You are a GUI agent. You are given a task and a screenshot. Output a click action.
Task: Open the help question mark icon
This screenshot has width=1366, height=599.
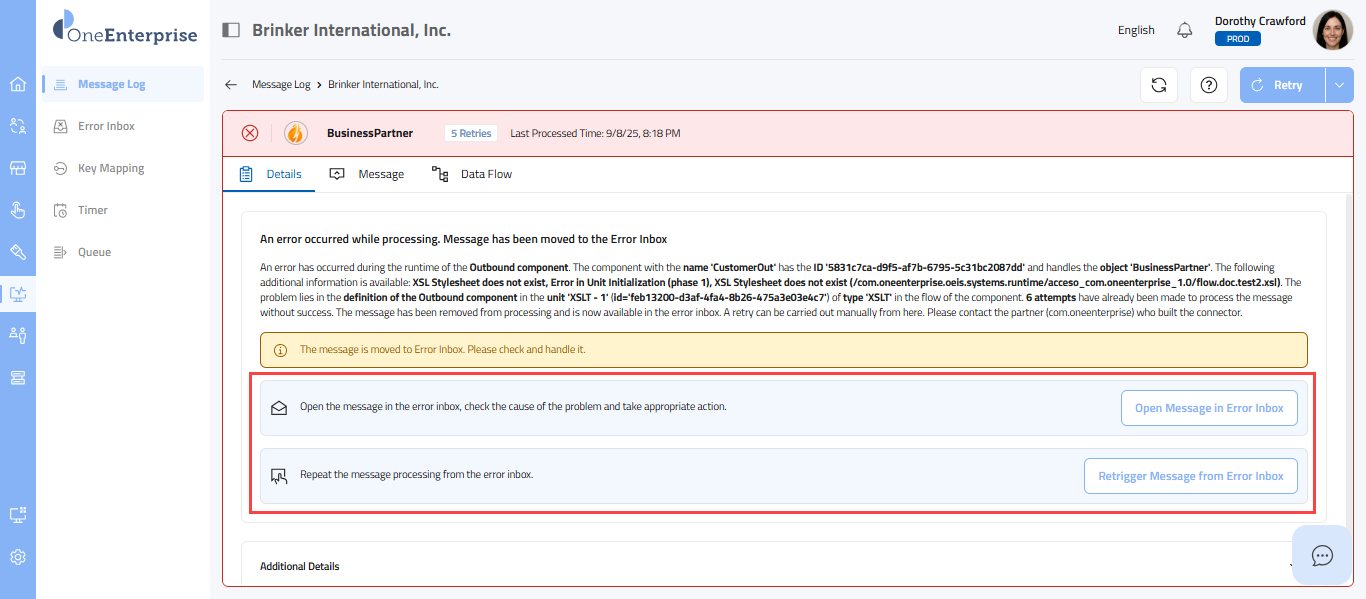[x=1208, y=85]
